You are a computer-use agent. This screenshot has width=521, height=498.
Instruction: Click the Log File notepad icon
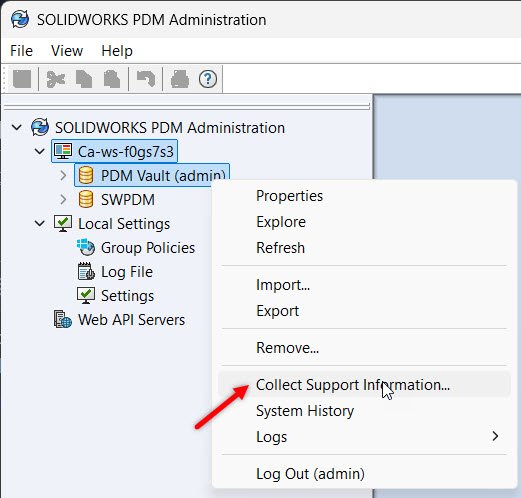click(x=86, y=272)
